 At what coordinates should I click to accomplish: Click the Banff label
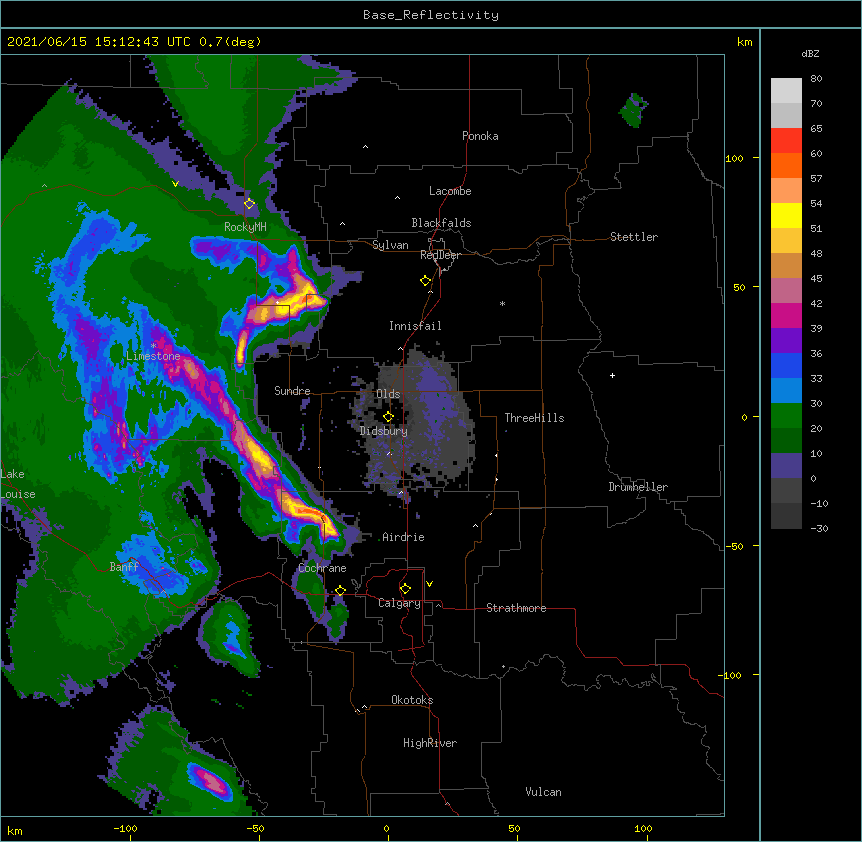(x=124, y=567)
